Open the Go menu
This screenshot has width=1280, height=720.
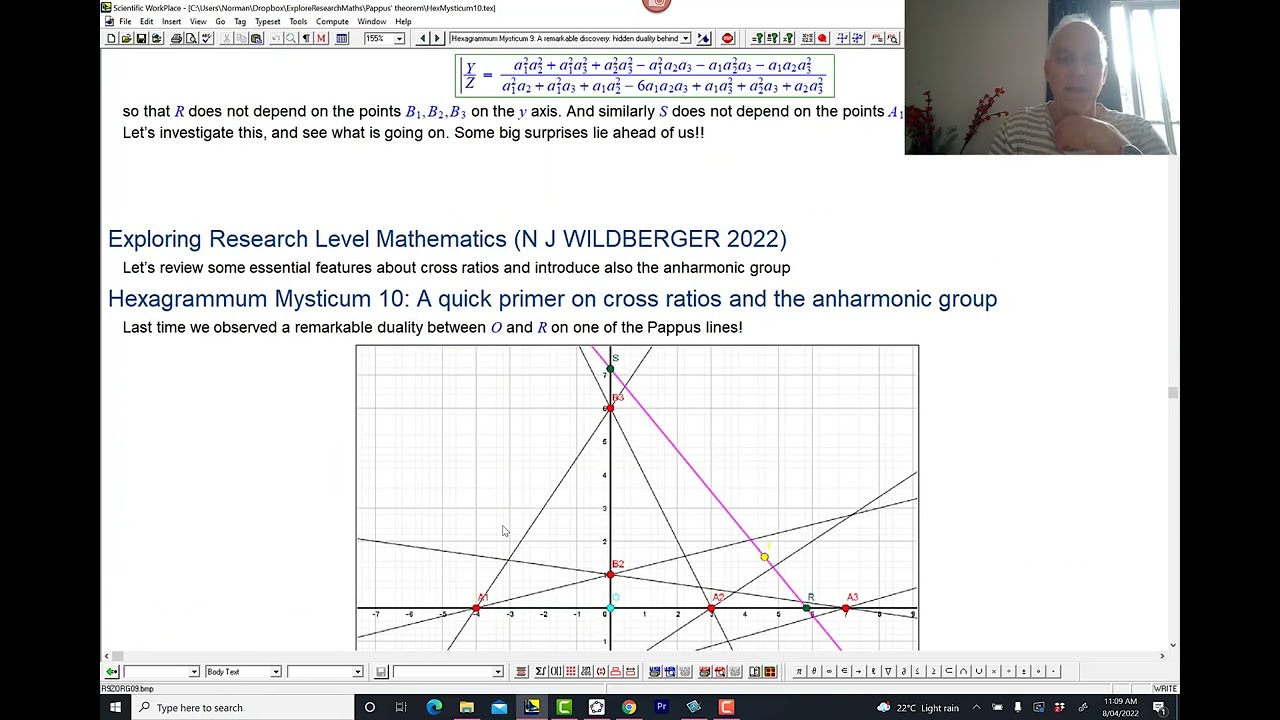(x=220, y=22)
